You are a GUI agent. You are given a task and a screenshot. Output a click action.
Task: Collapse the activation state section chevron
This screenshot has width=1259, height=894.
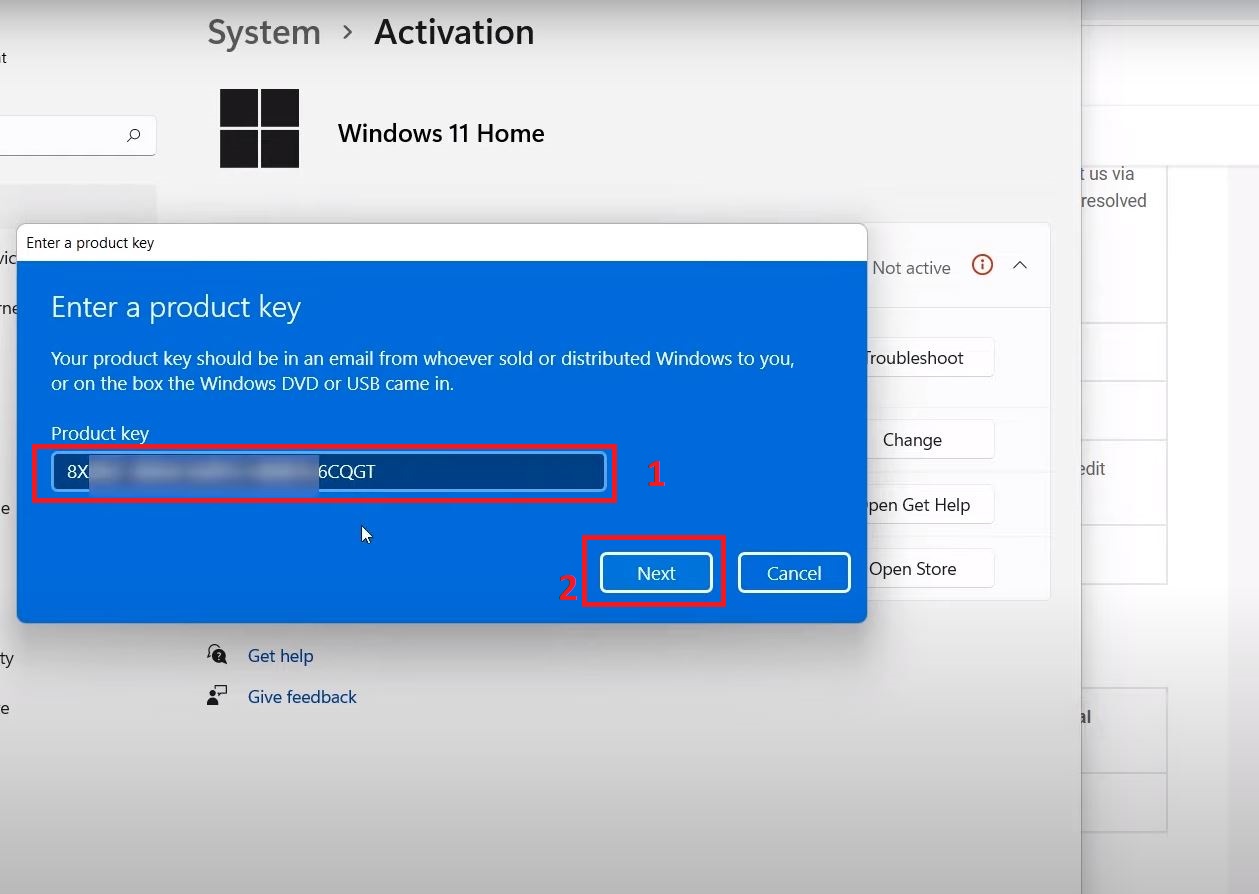tap(1020, 266)
